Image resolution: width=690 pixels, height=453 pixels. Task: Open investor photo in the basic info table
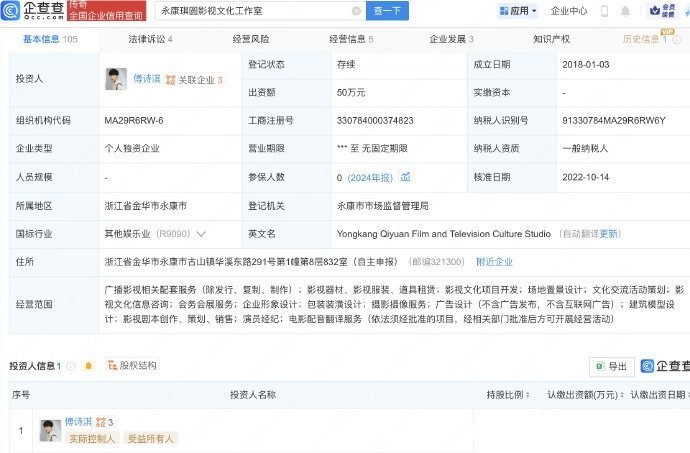coord(116,79)
